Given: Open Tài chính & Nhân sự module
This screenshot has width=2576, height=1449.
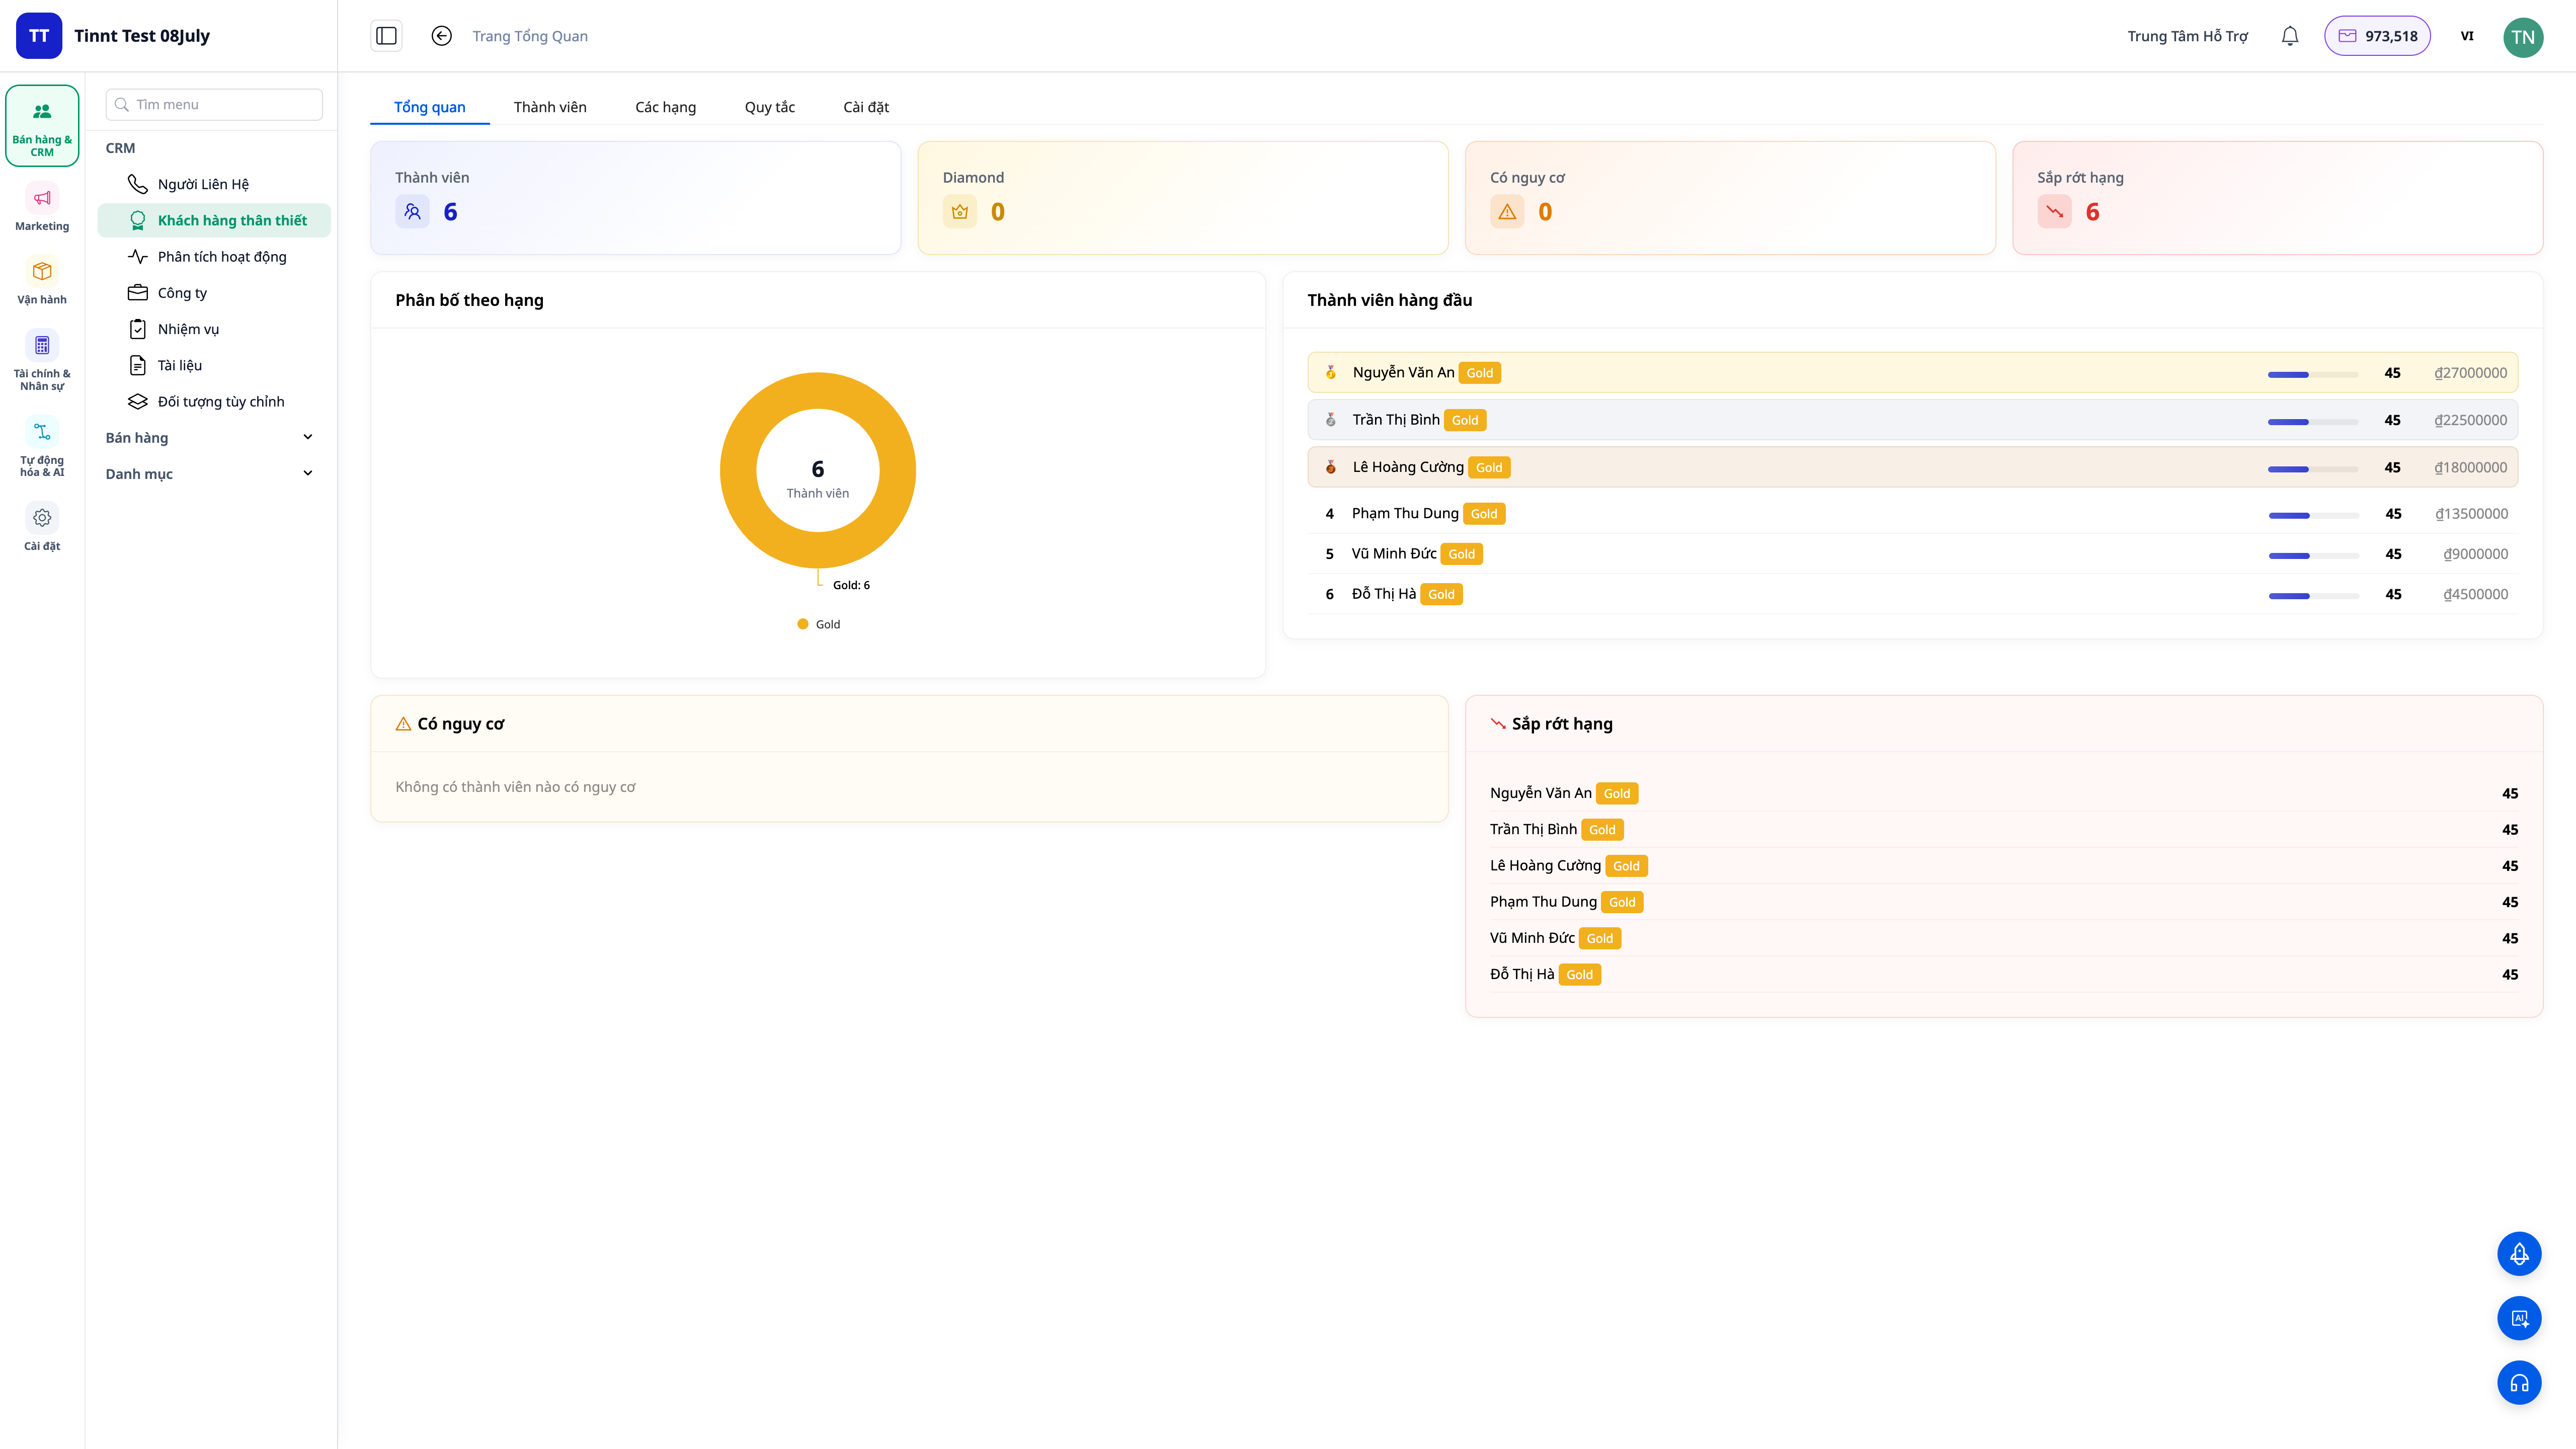Looking at the screenshot, I should 42,361.
